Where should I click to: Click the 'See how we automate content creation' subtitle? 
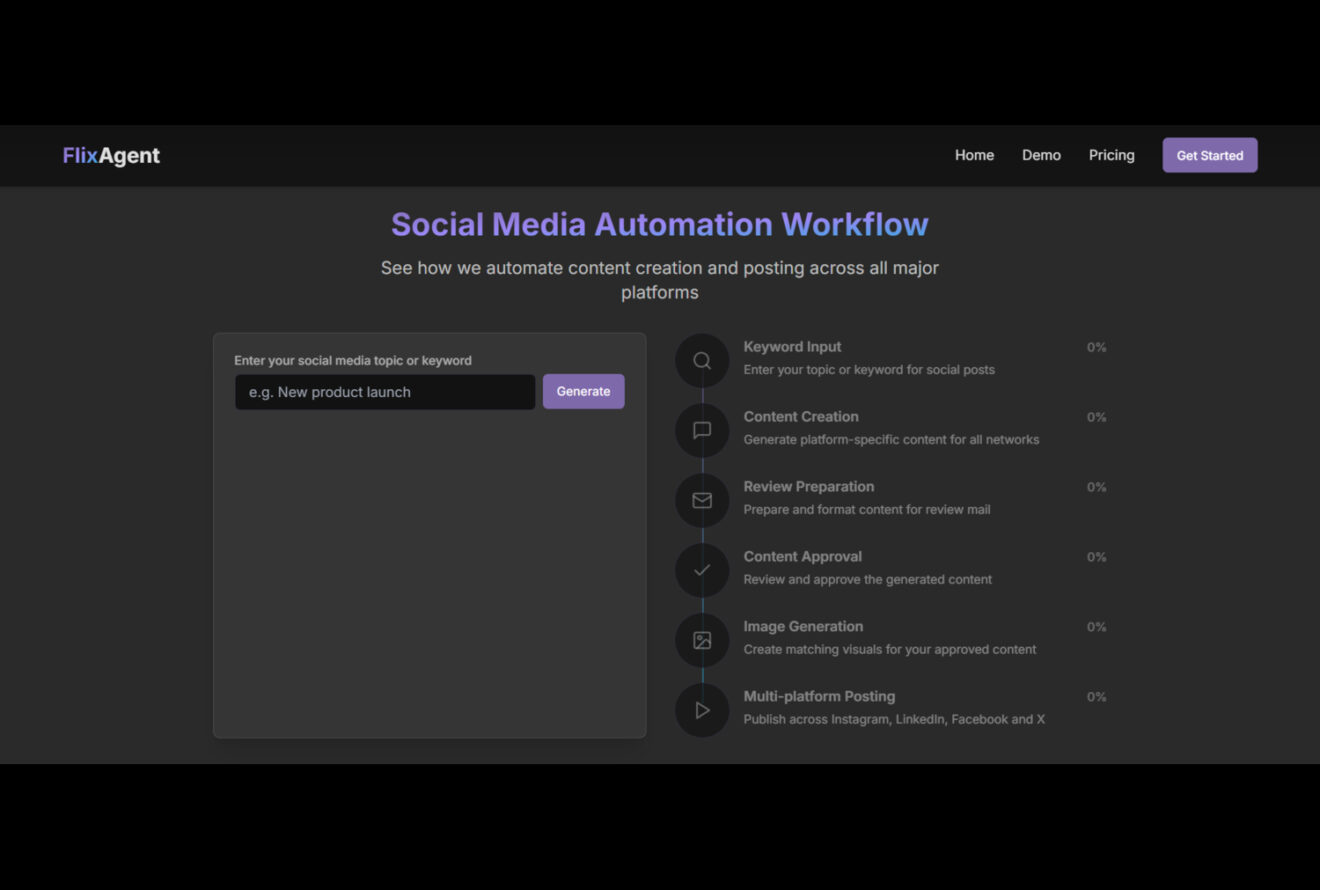tap(660, 280)
